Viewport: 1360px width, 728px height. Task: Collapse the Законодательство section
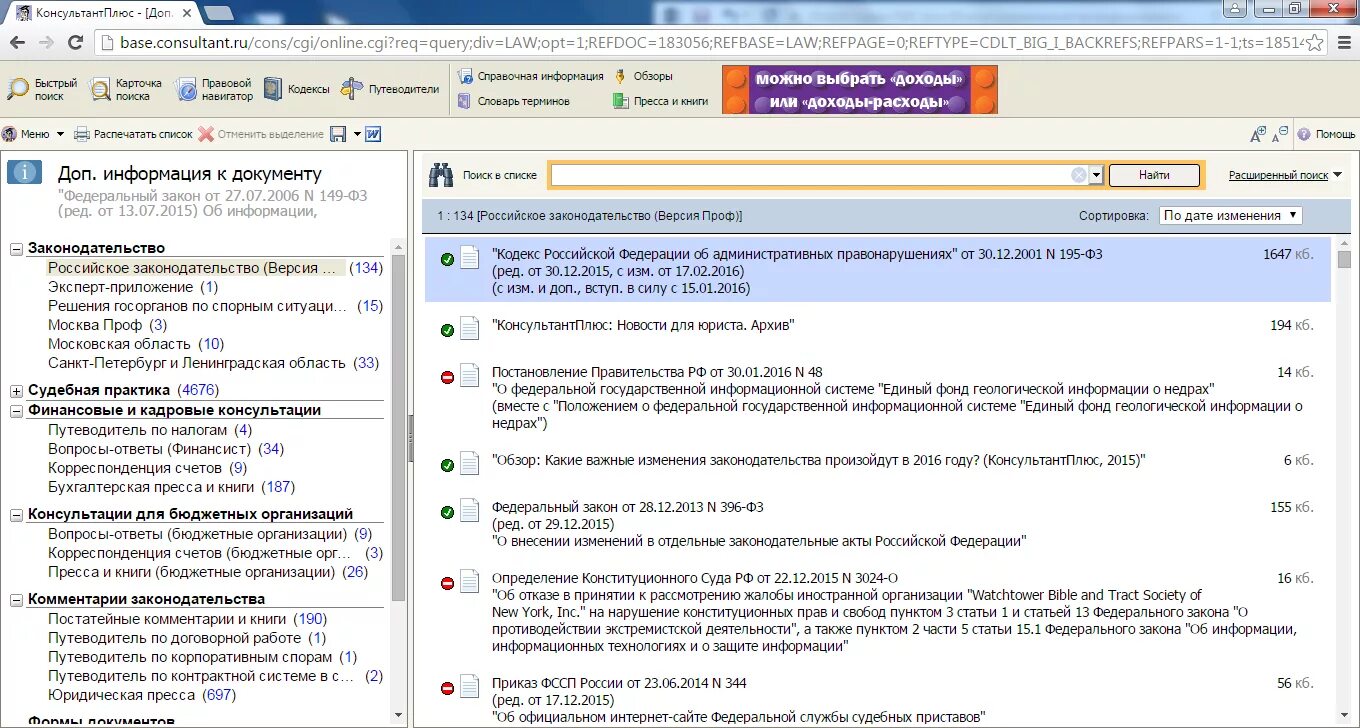17,249
